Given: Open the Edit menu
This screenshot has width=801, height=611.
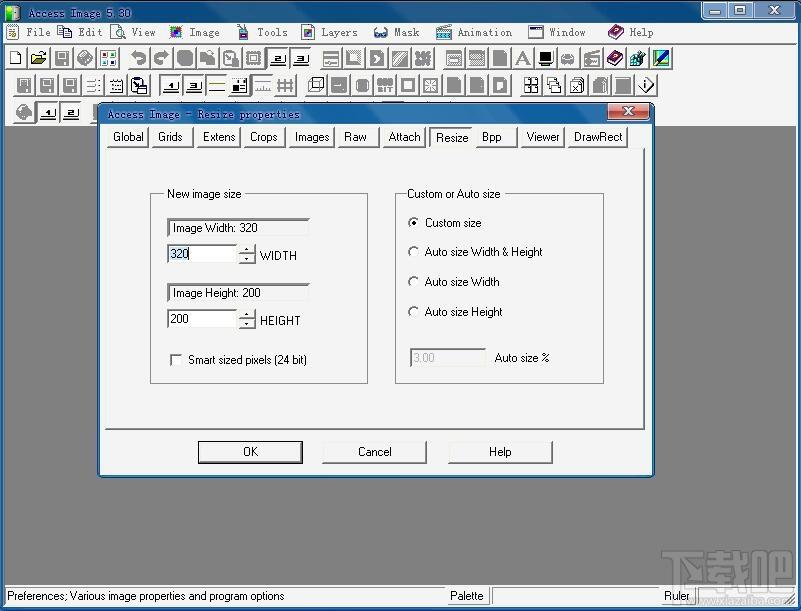Looking at the screenshot, I should point(90,32).
